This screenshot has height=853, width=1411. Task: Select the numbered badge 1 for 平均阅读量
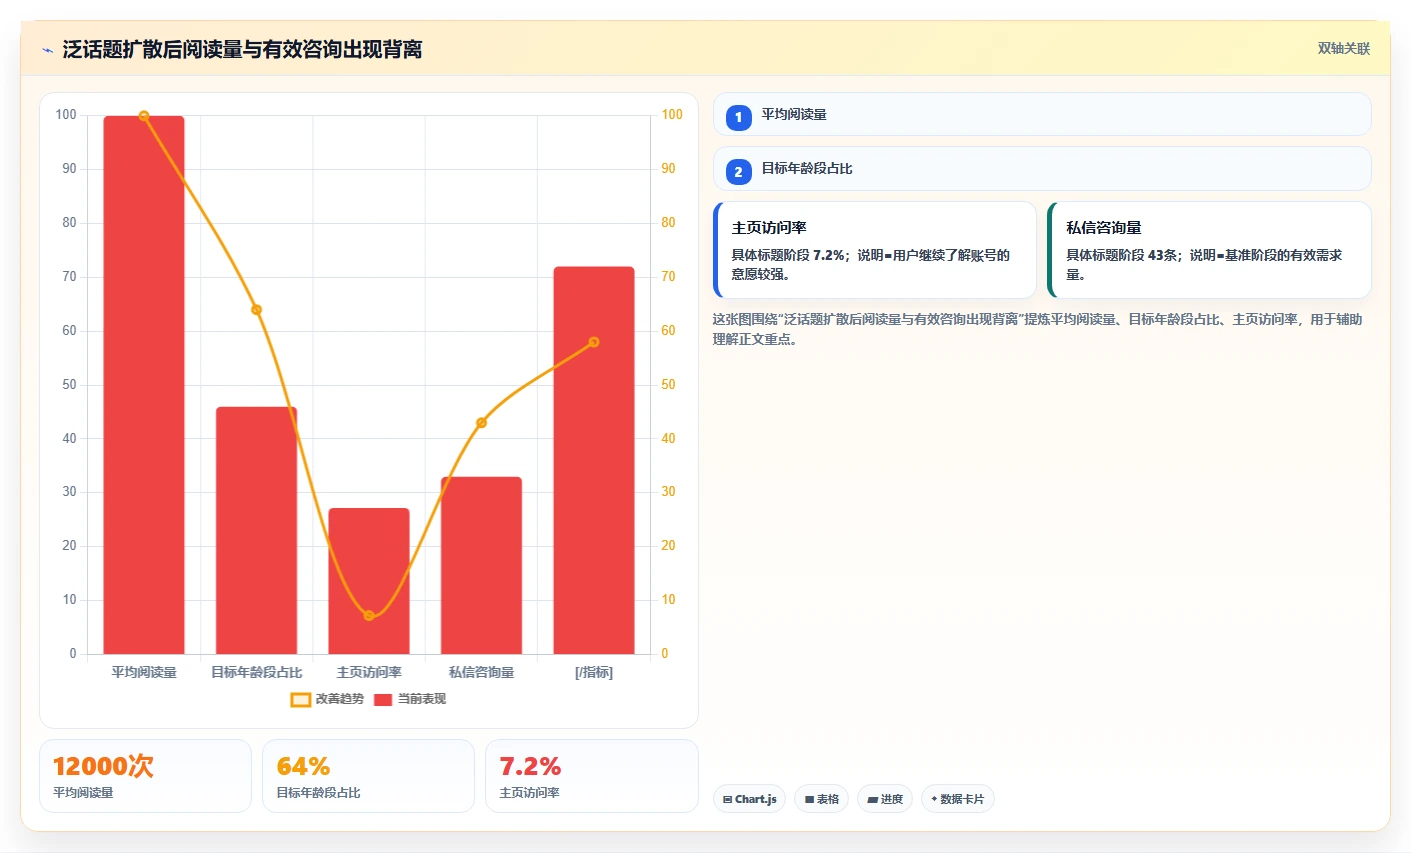tap(738, 117)
